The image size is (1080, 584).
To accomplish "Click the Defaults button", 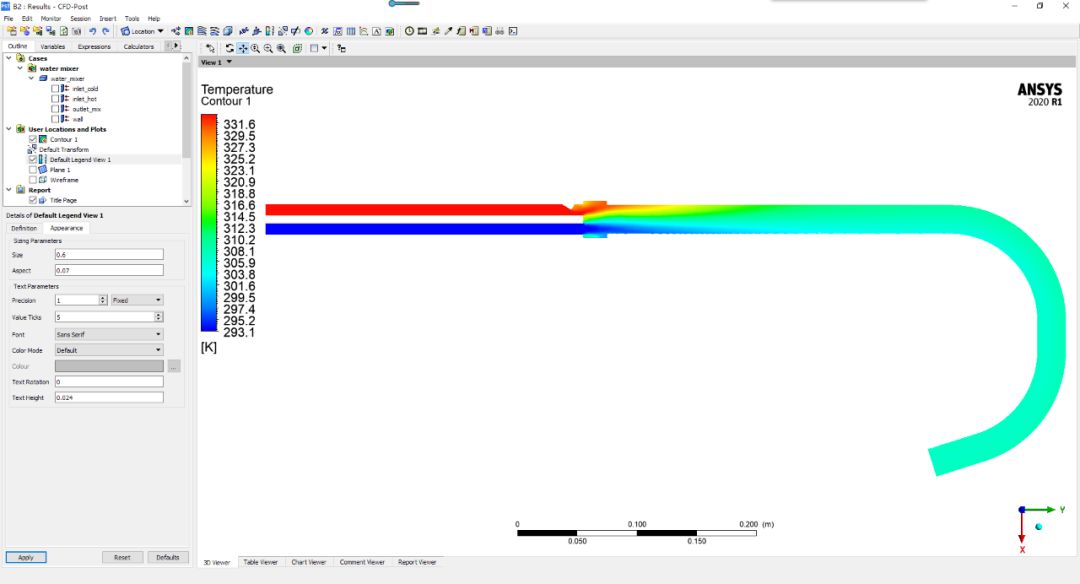I will (167, 557).
